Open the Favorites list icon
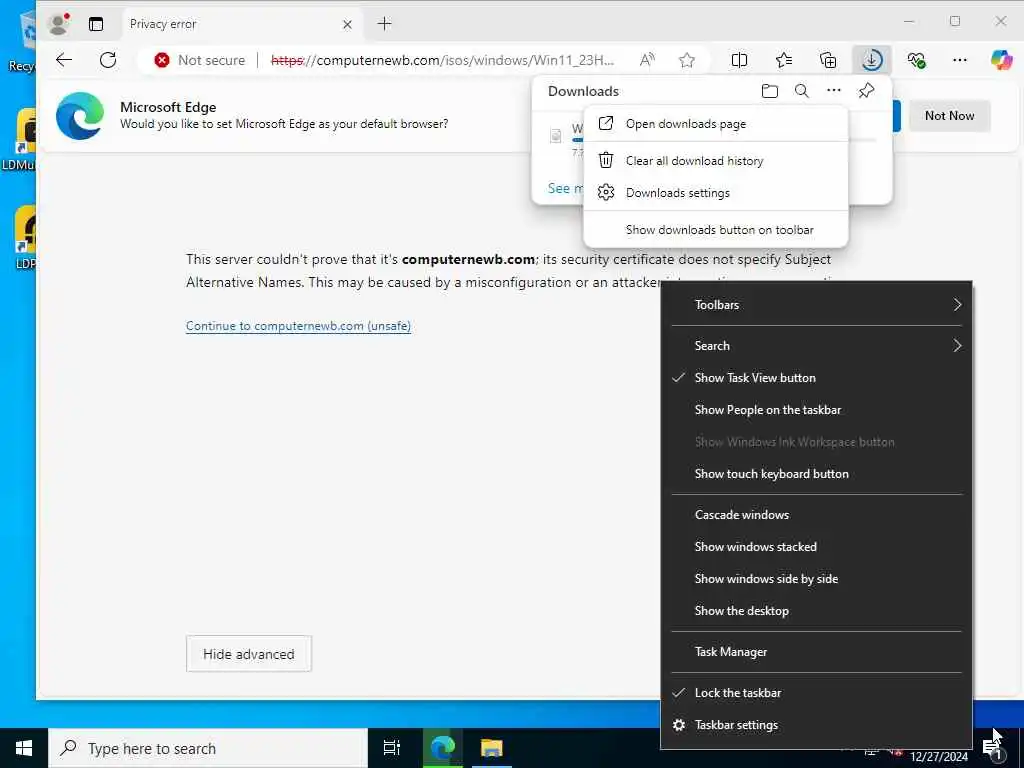Viewport: 1024px width, 768px height. [x=784, y=60]
